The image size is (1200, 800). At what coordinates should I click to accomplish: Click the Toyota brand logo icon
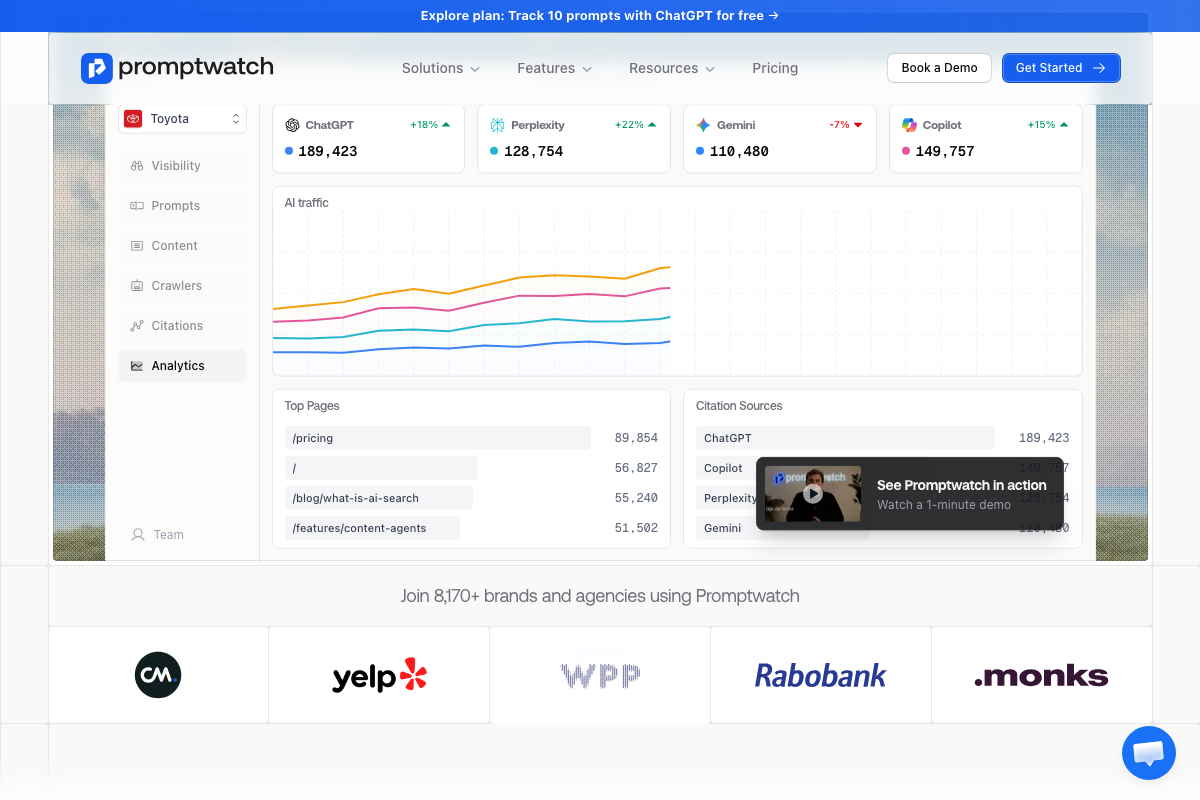pyautogui.click(x=133, y=119)
